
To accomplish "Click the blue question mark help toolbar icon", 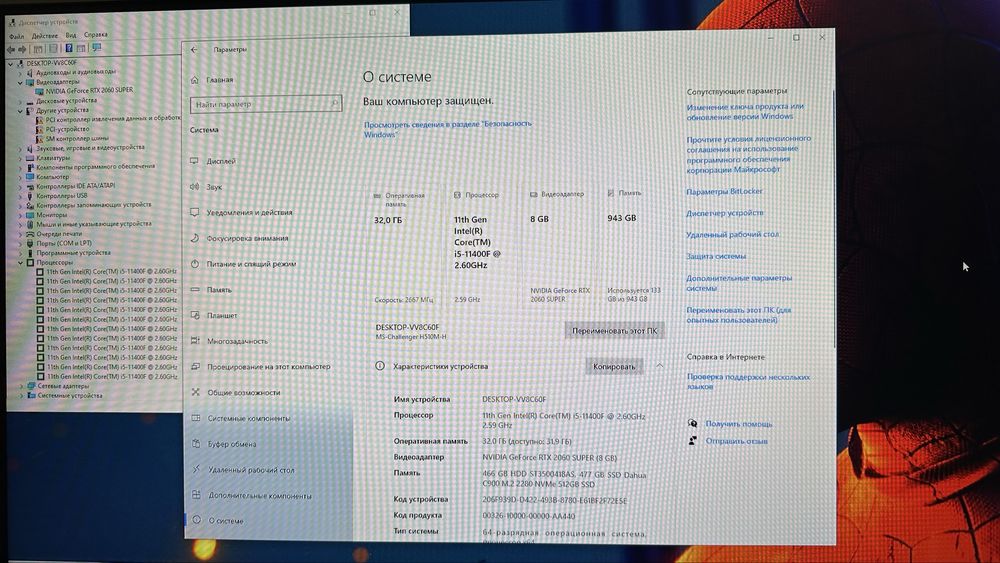I will [69, 48].
